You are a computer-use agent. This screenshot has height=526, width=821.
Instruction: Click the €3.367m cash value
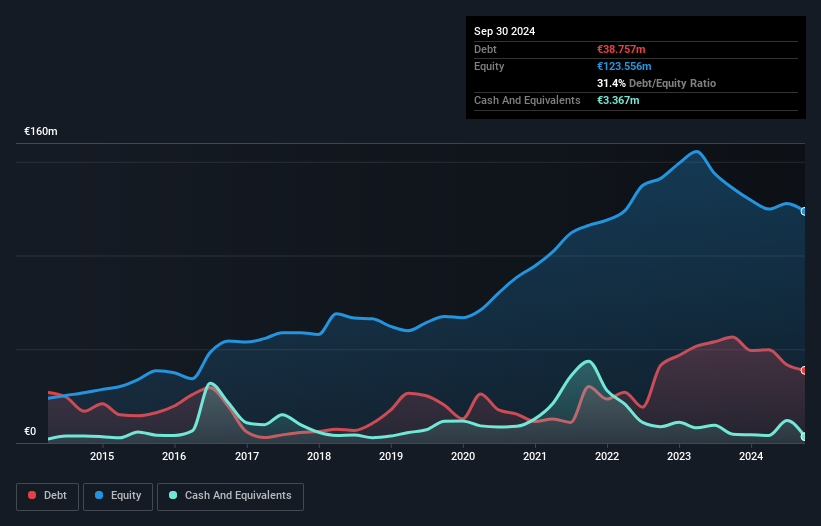618,100
